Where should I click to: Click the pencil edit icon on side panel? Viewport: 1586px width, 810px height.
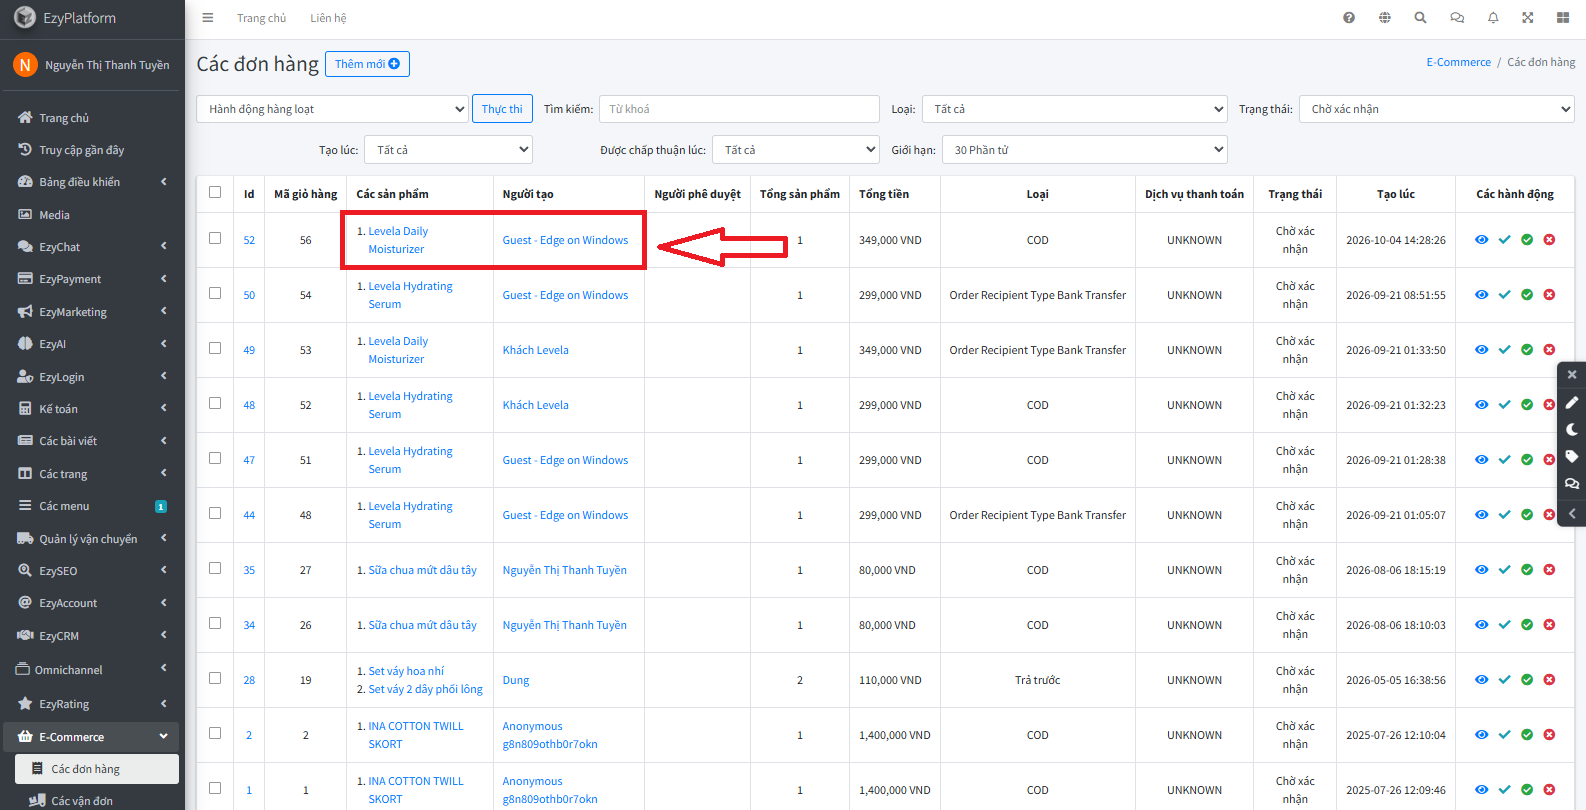(x=1572, y=402)
